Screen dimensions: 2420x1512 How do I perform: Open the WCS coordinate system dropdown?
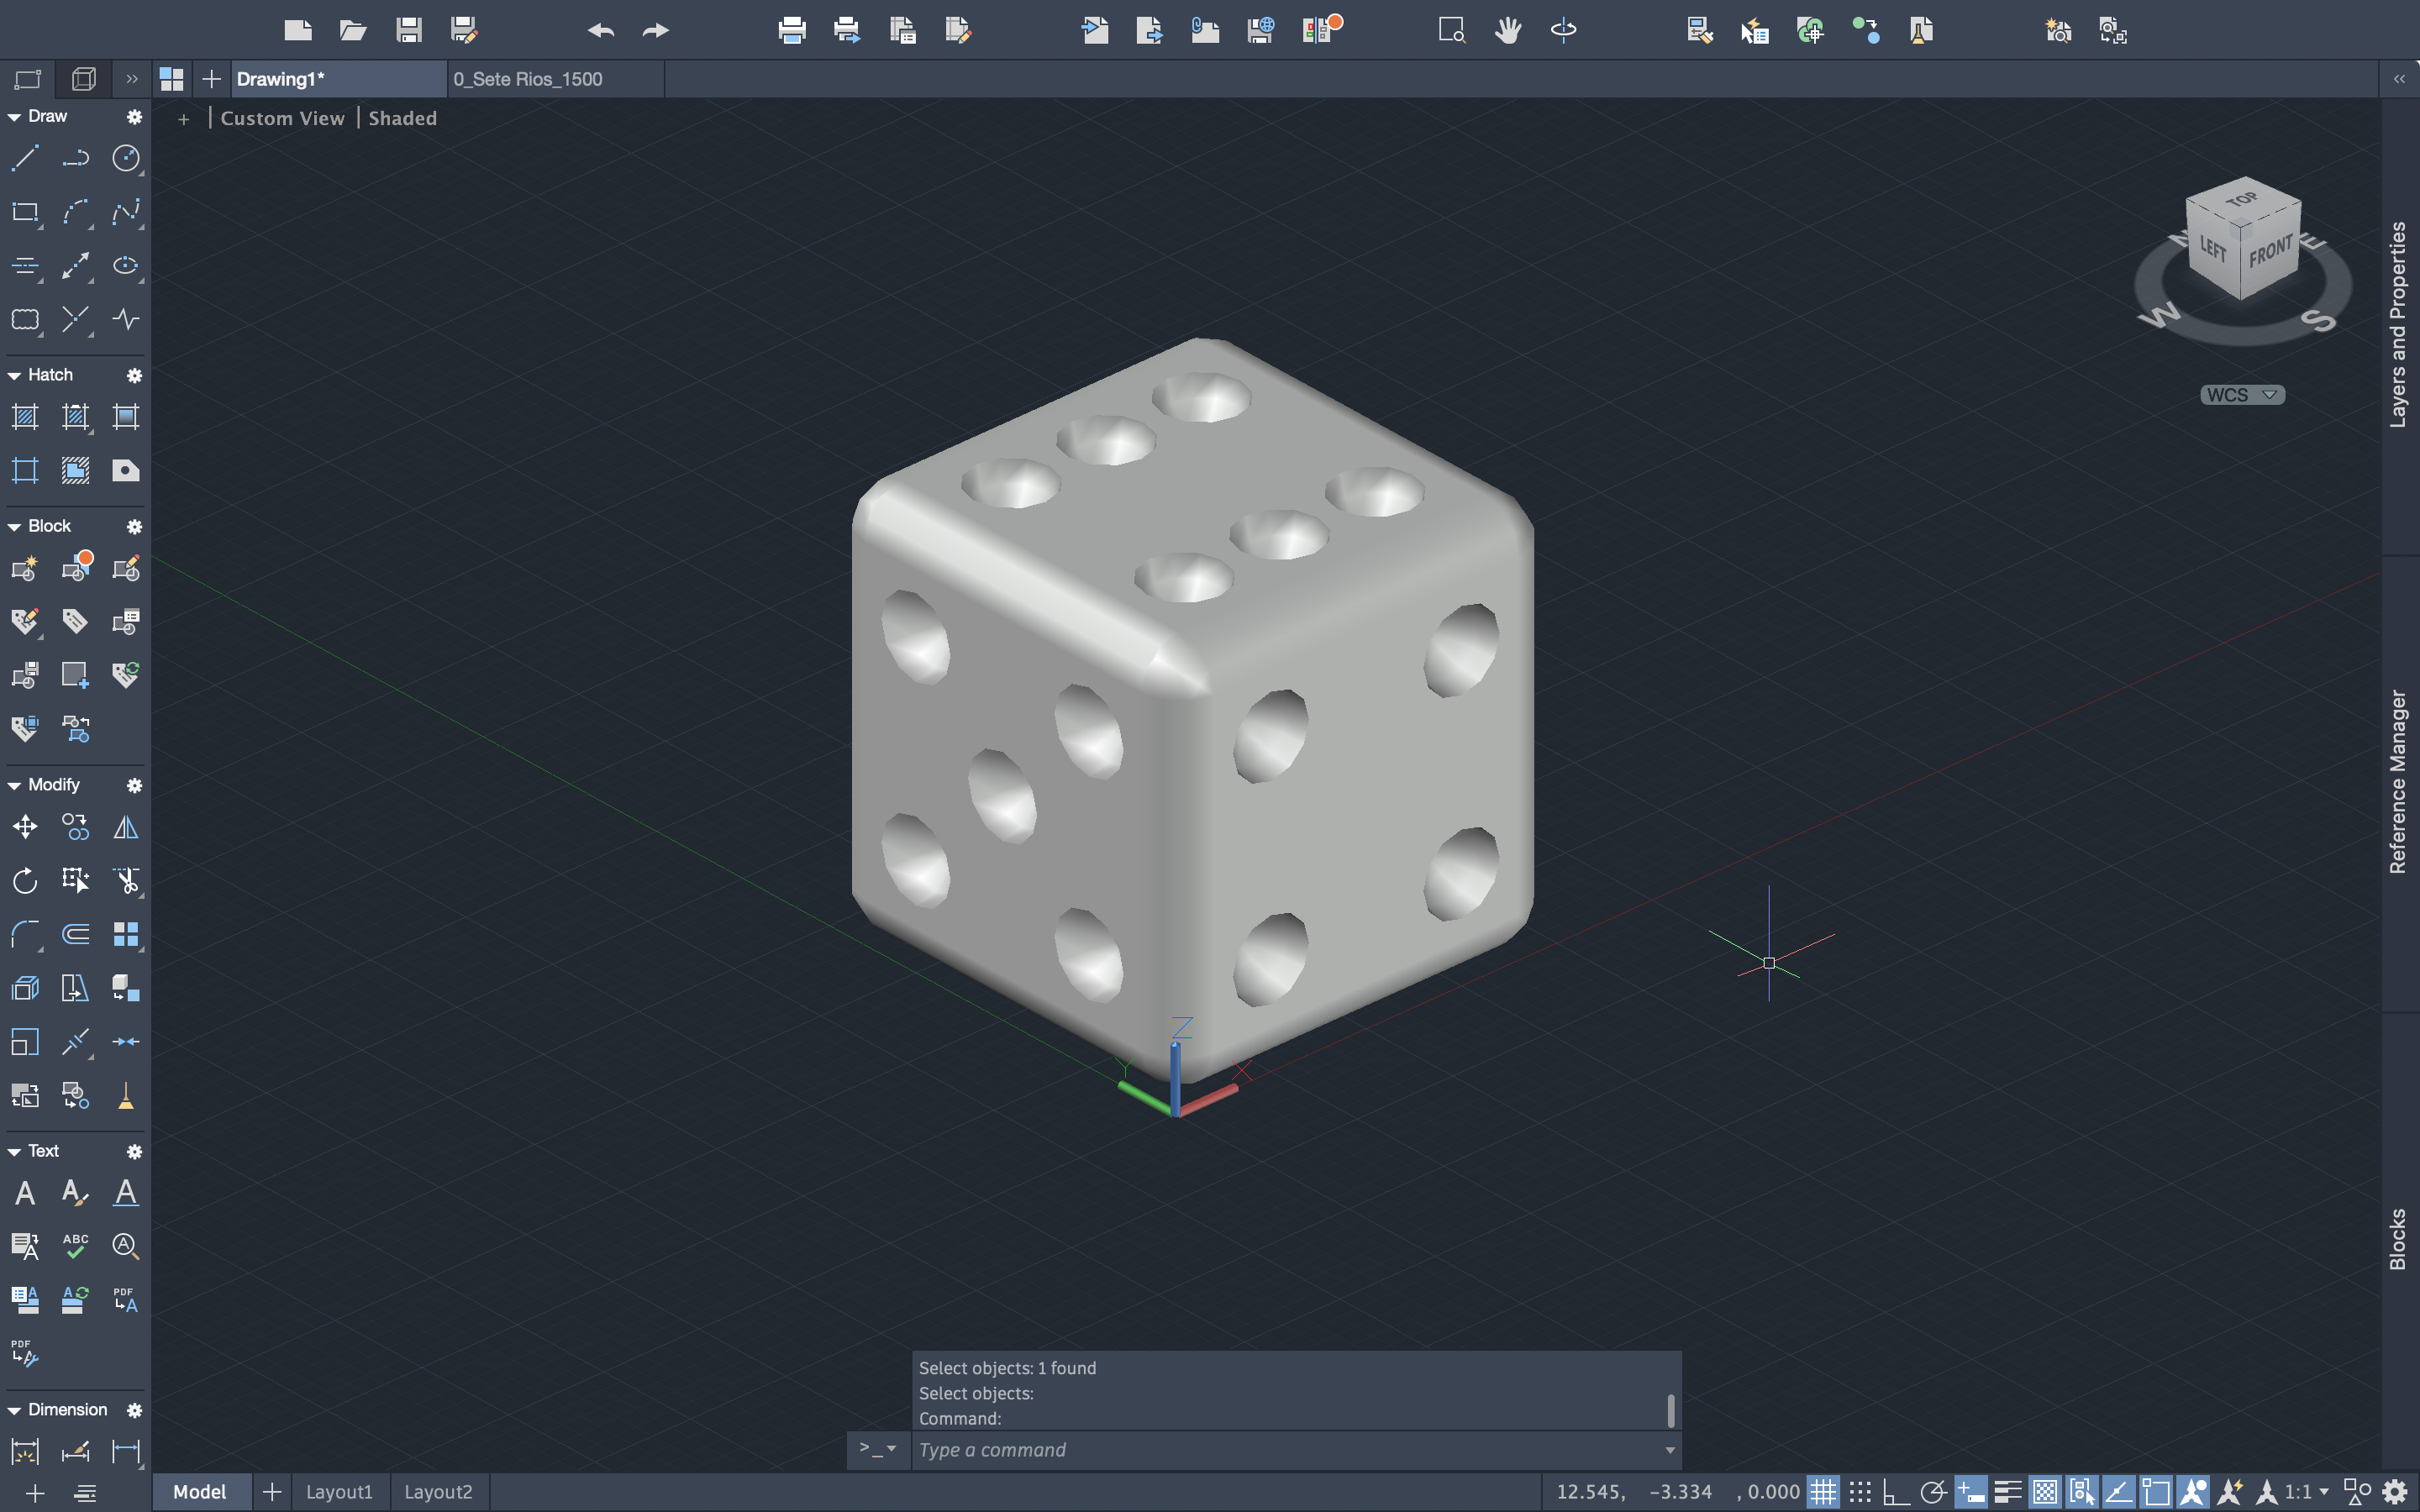click(2243, 395)
